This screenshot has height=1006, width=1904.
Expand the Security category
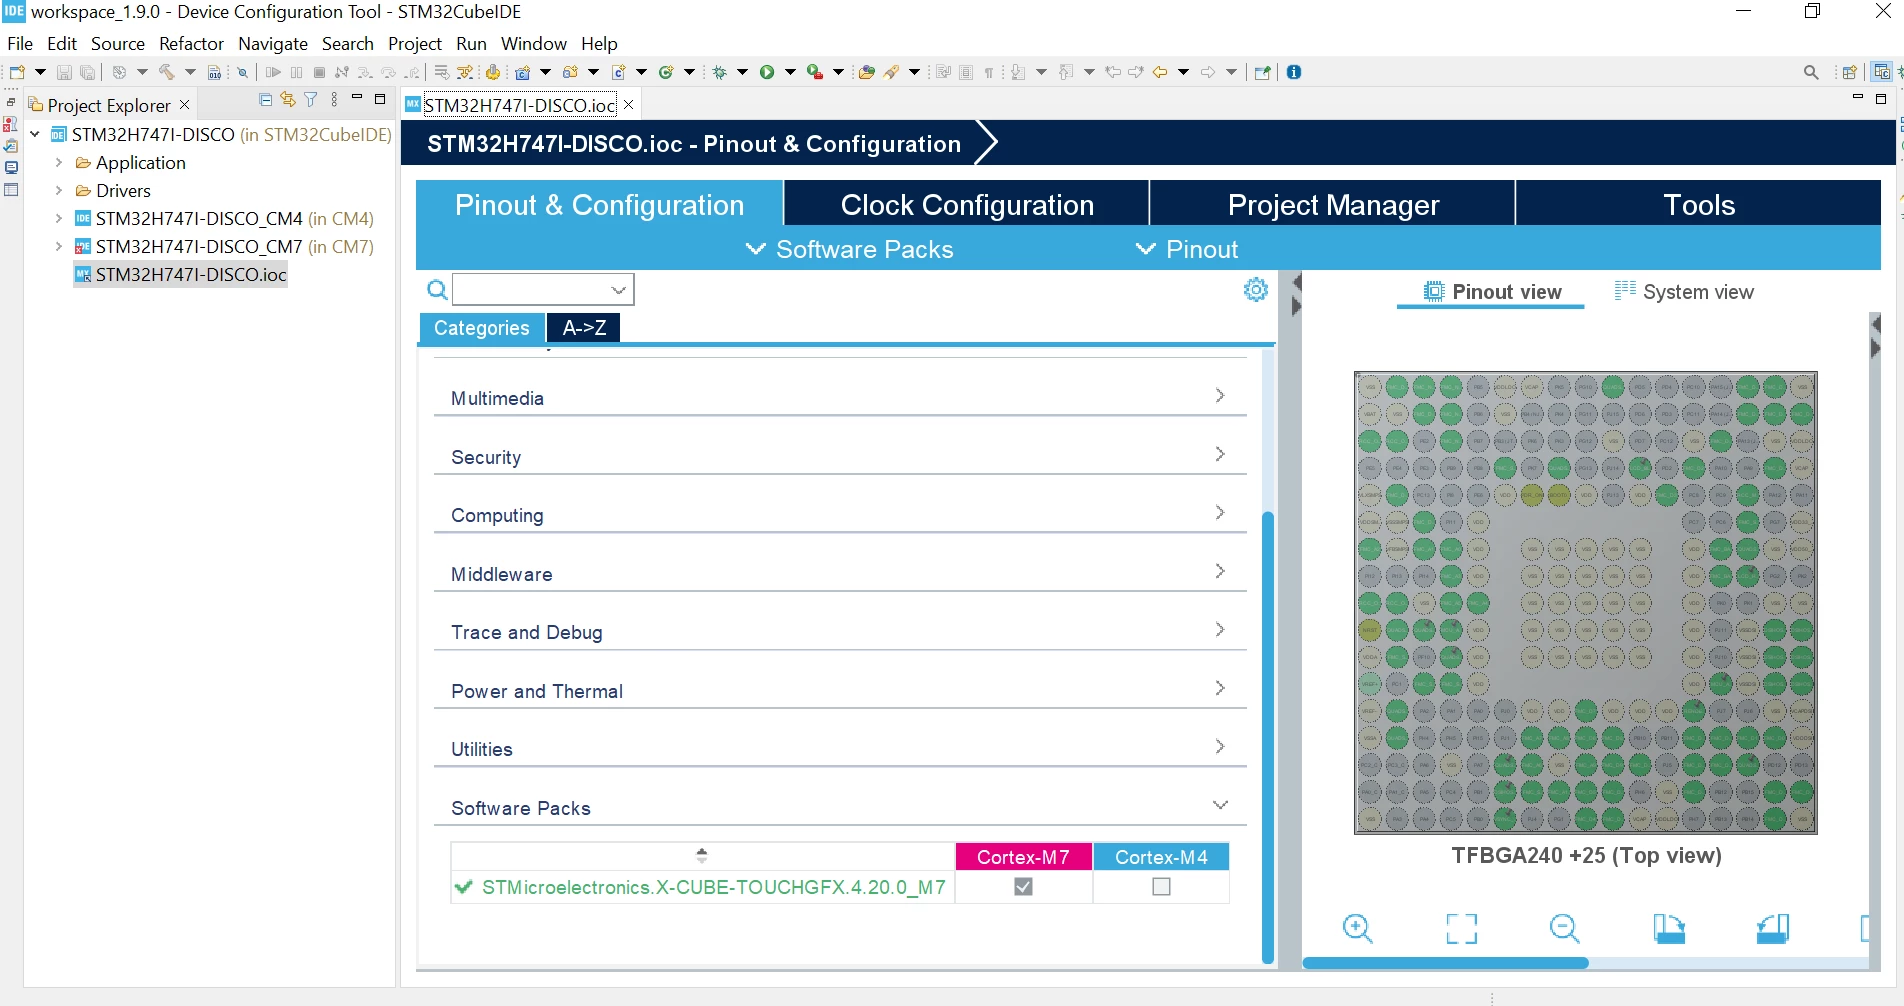[x=840, y=456]
